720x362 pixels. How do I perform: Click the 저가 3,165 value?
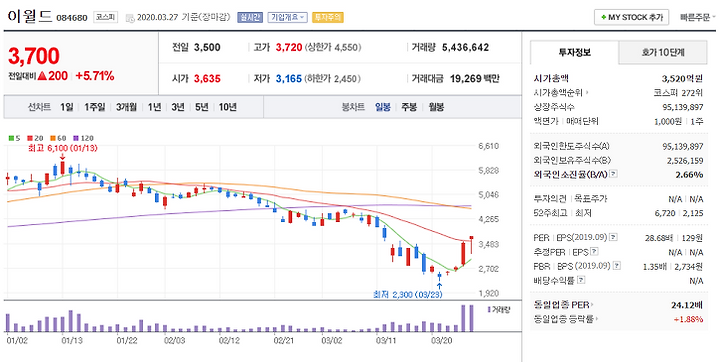pos(289,79)
